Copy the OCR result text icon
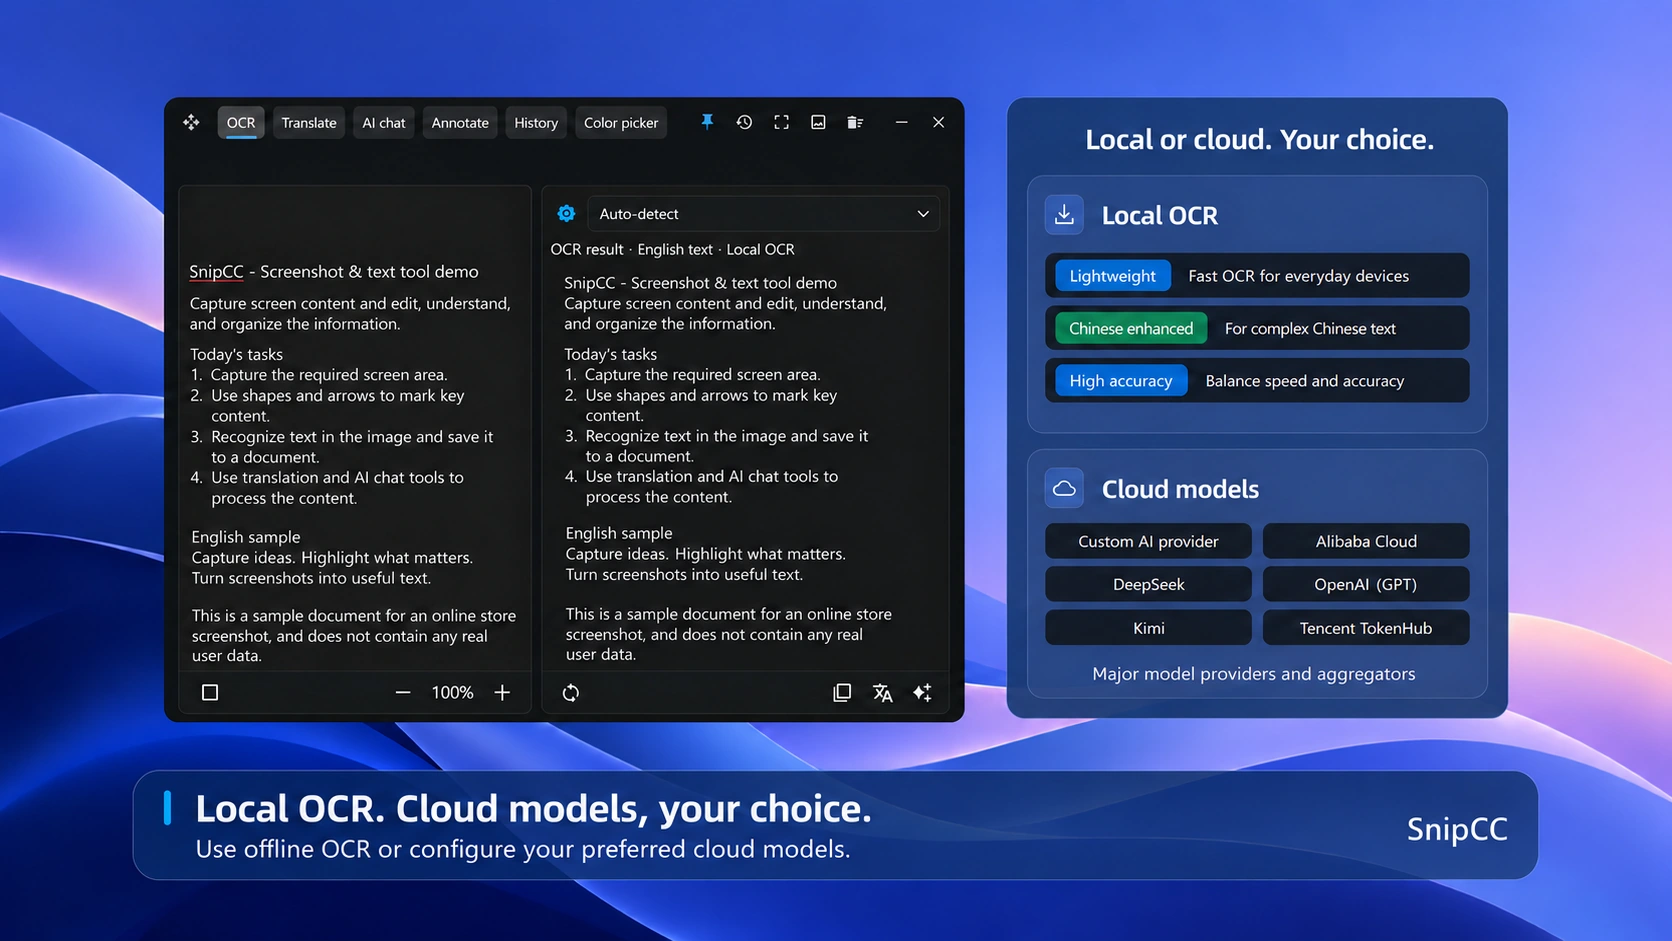This screenshot has height=941, width=1672. 842,693
